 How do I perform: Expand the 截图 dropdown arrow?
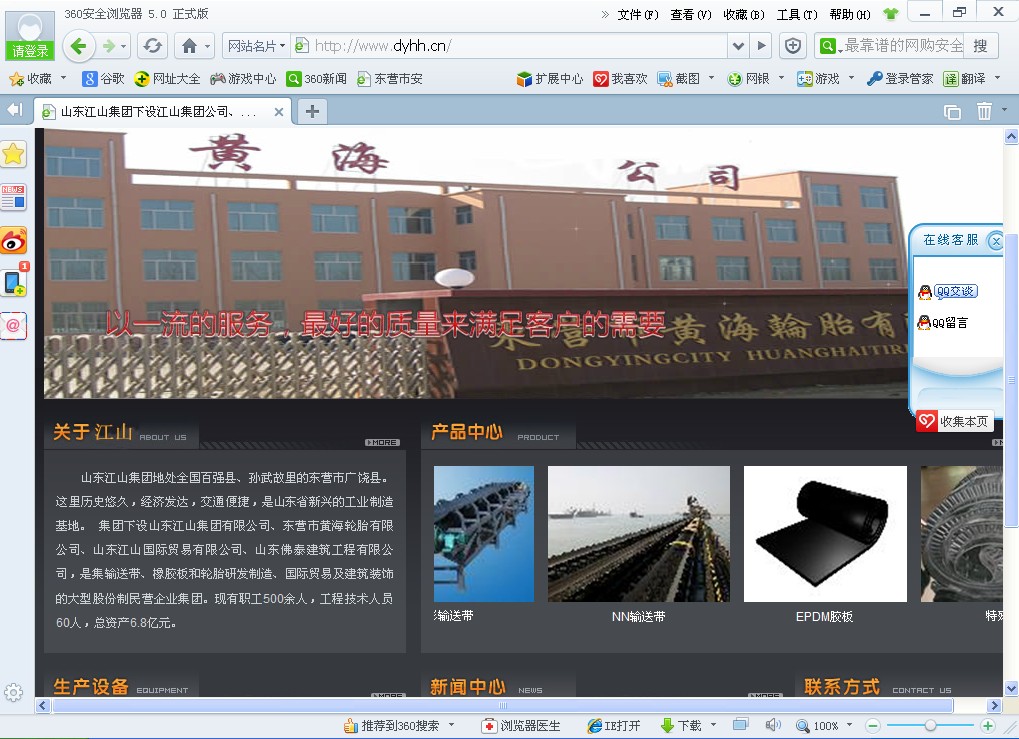click(x=711, y=78)
